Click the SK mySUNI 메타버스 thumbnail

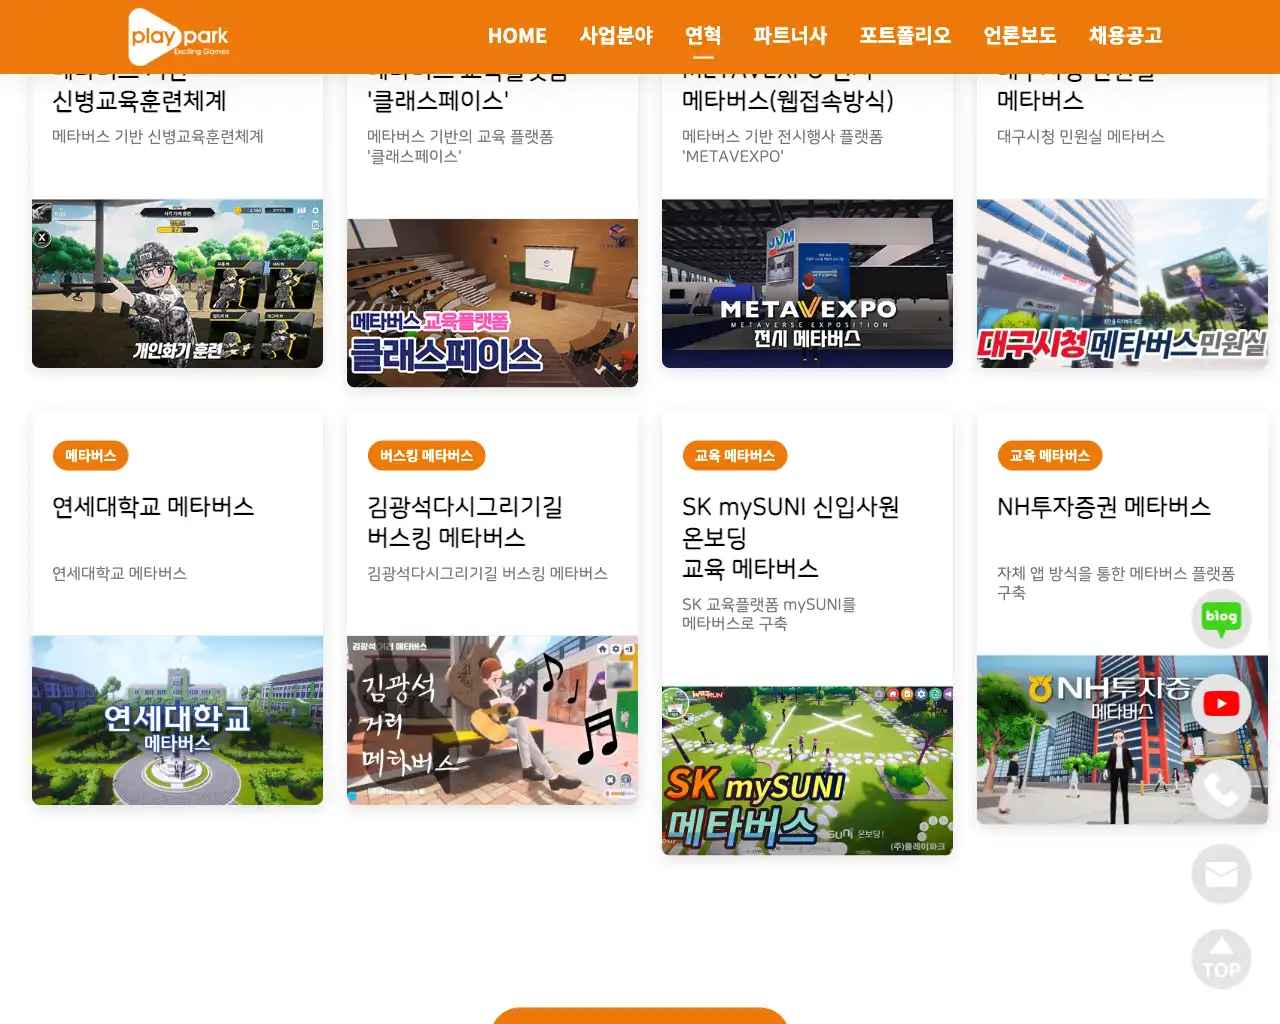tap(807, 771)
